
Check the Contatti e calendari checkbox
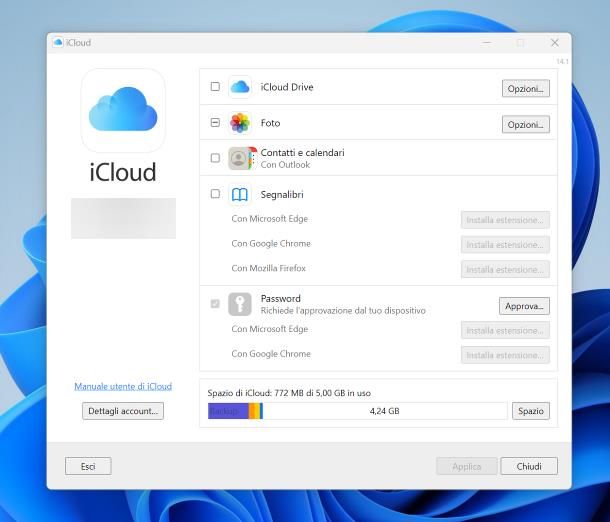pyautogui.click(x=215, y=158)
